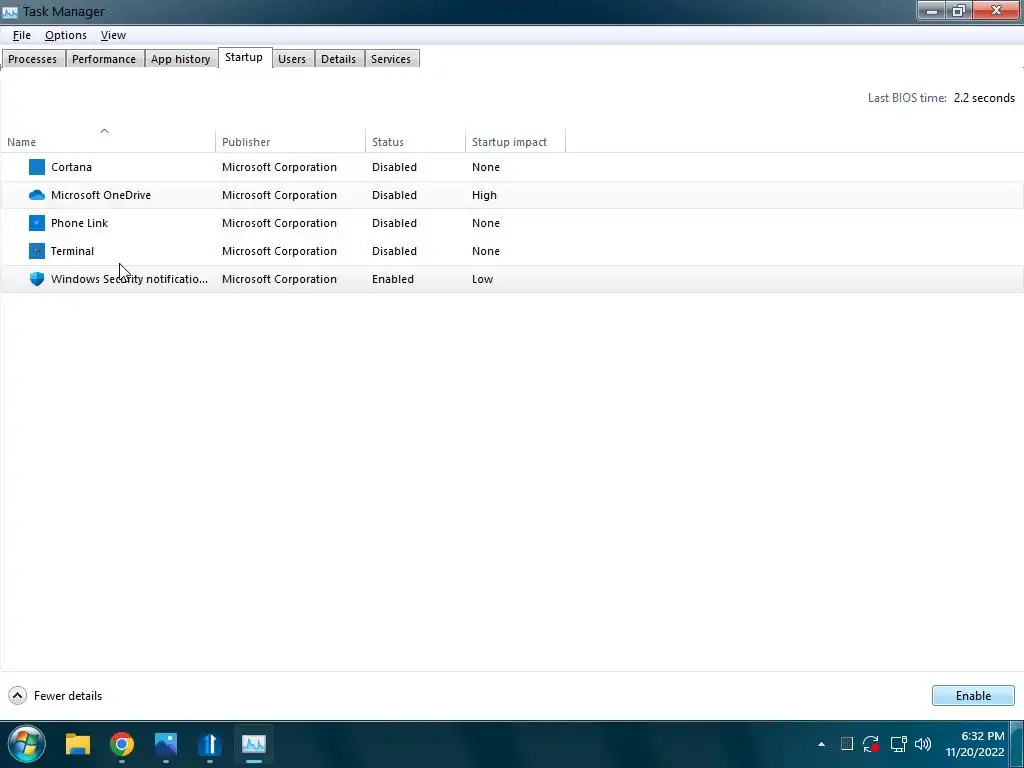Open File Explorer from the taskbar
The height and width of the screenshot is (768, 1024).
pos(78,744)
